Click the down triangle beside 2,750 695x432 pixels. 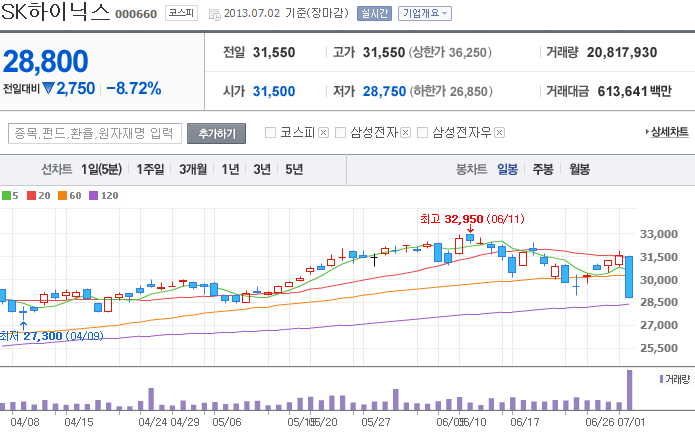click(x=49, y=88)
